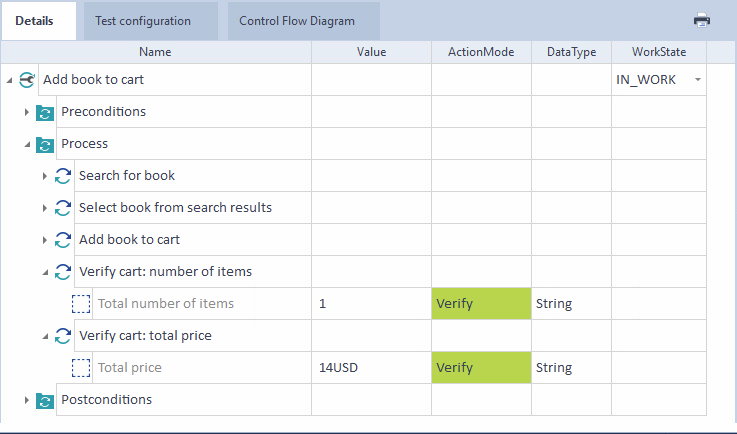Image resolution: width=737 pixels, height=434 pixels.
Task: Click the Total price dashed box icon
Action: (81, 368)
